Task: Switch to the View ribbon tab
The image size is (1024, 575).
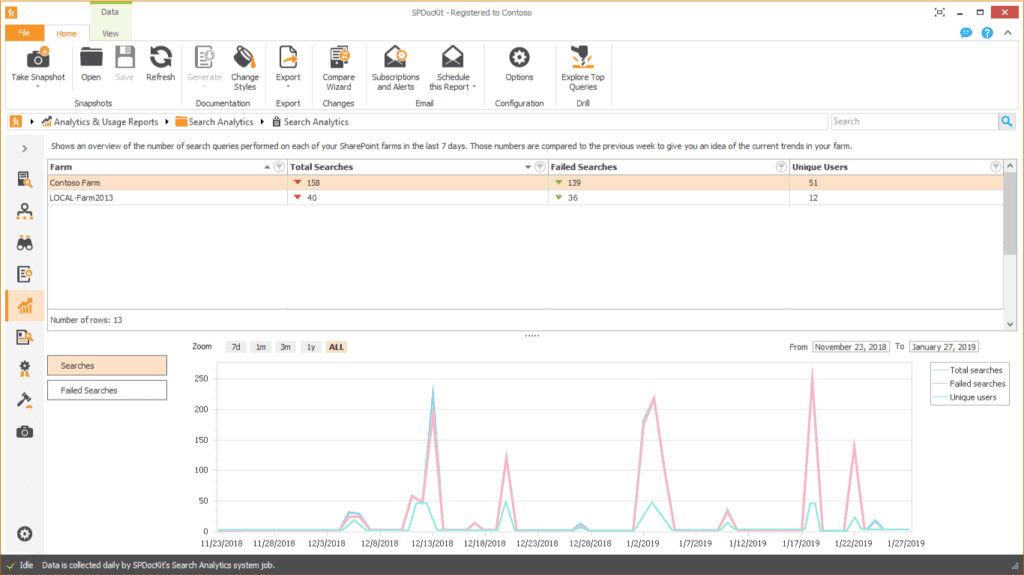Action: click(x=110, y=33)
